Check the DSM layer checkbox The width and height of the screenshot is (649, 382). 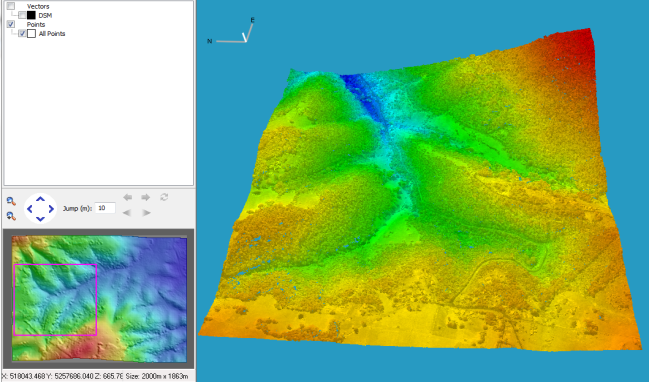[x=22, y=15]
